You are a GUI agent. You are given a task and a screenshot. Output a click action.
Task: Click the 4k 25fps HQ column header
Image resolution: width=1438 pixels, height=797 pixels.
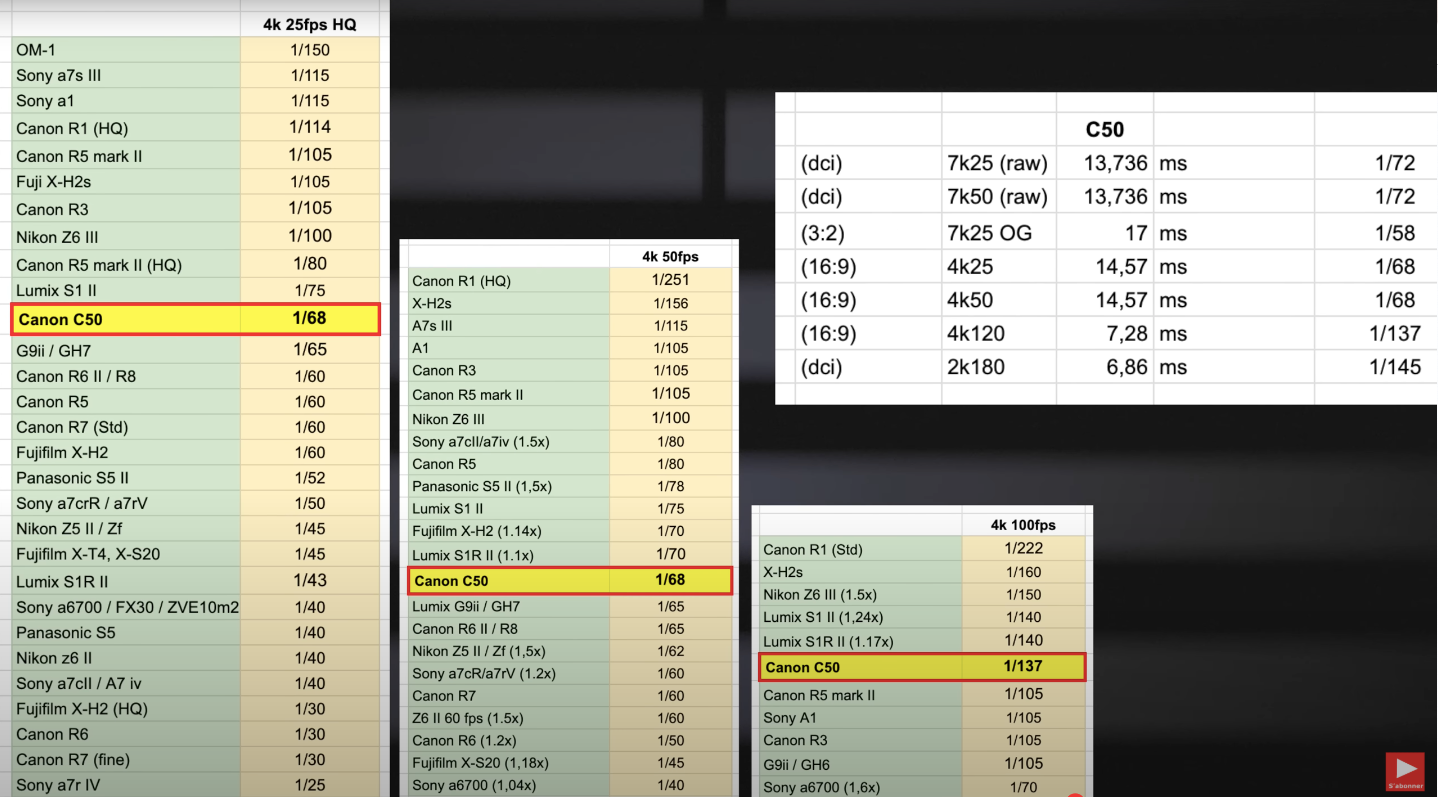point(309,24)
